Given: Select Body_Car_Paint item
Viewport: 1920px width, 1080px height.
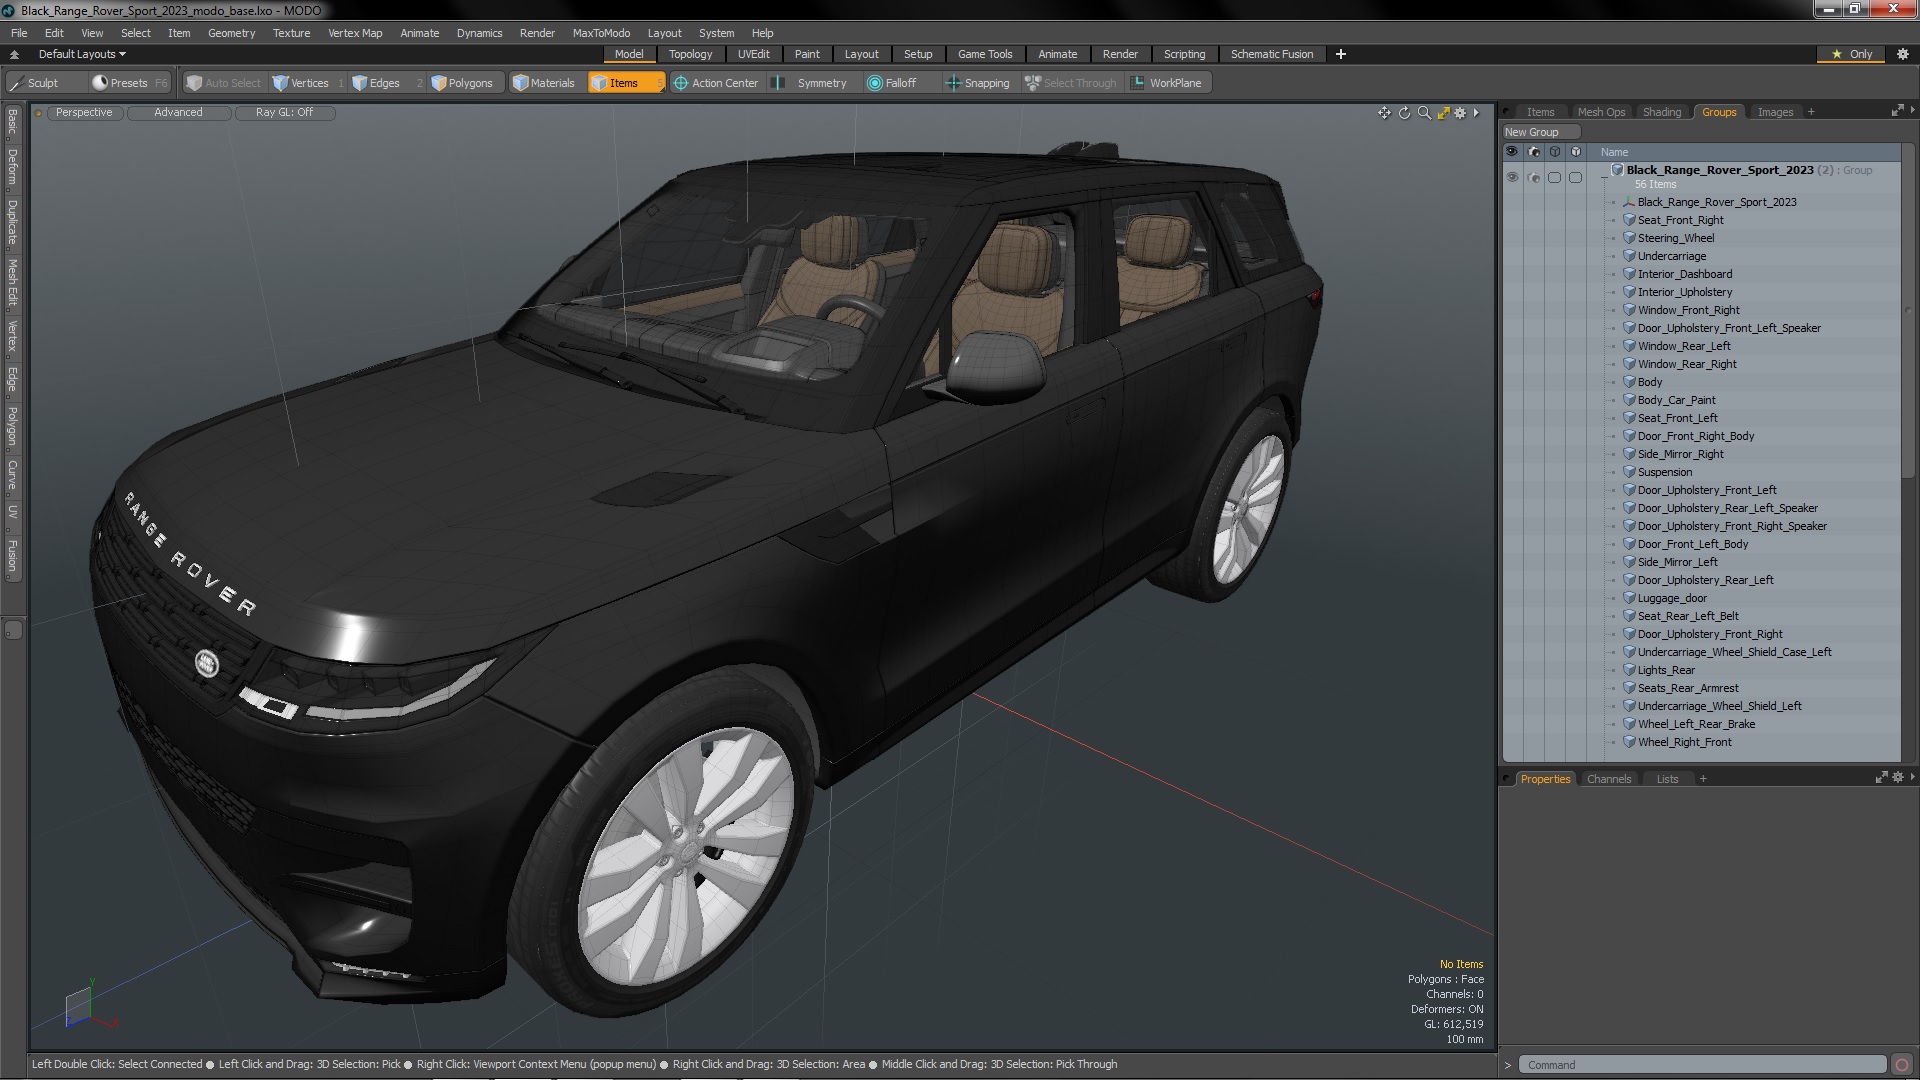Looking at the screenshot, I should pos(1676,400).
